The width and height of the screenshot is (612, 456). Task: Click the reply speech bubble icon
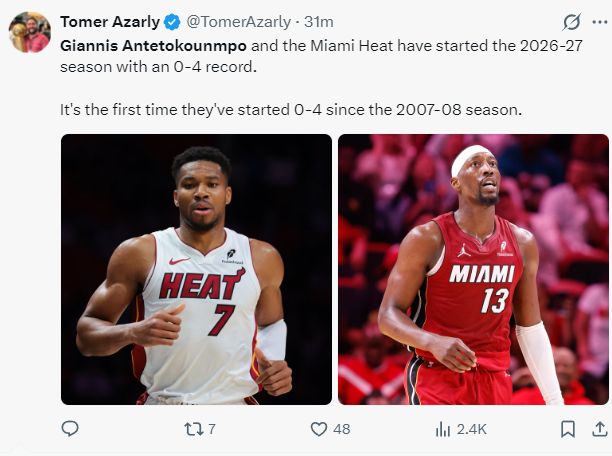pos(70,429)
